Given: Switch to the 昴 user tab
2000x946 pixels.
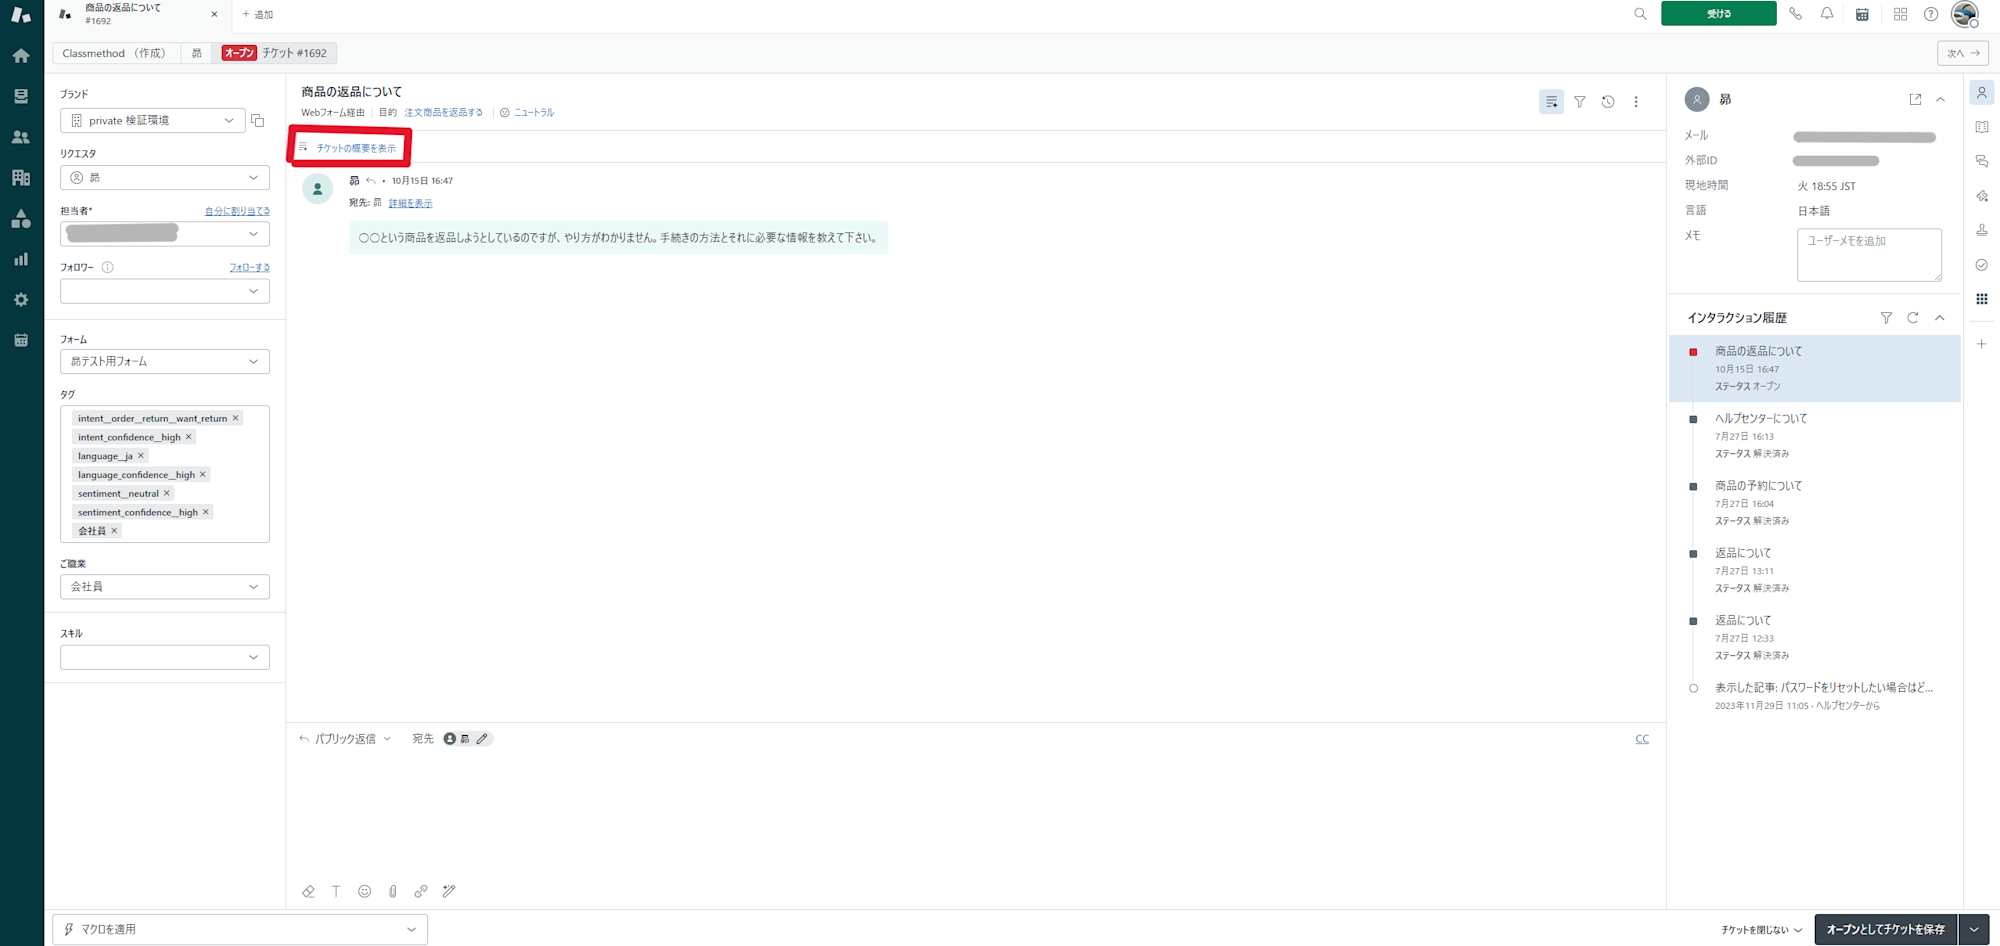Looking at the screenshot, I should (197, 53).
